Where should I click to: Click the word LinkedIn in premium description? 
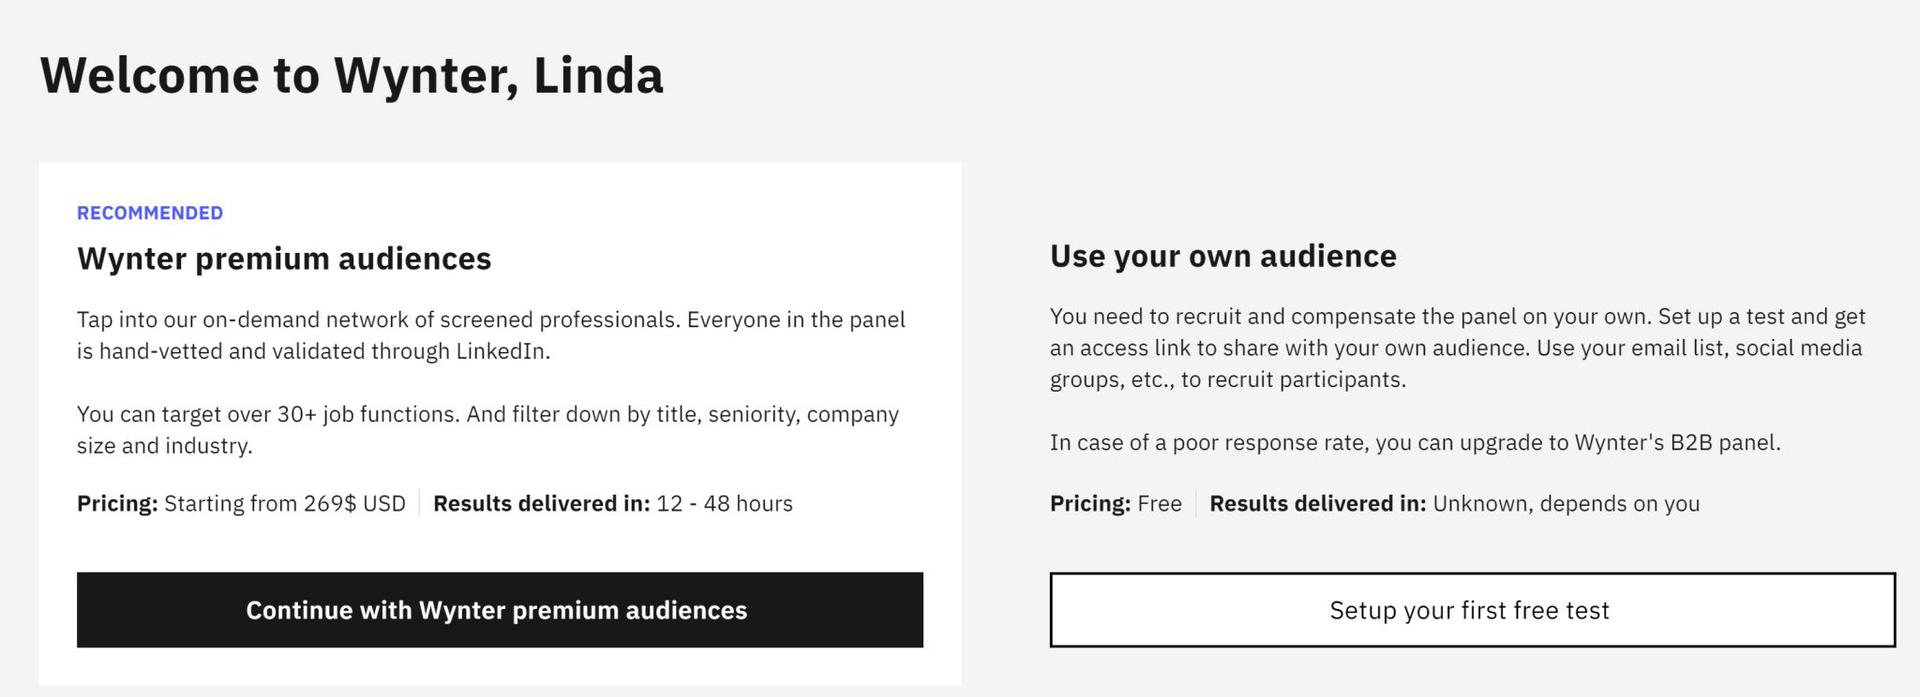[501, 352]
